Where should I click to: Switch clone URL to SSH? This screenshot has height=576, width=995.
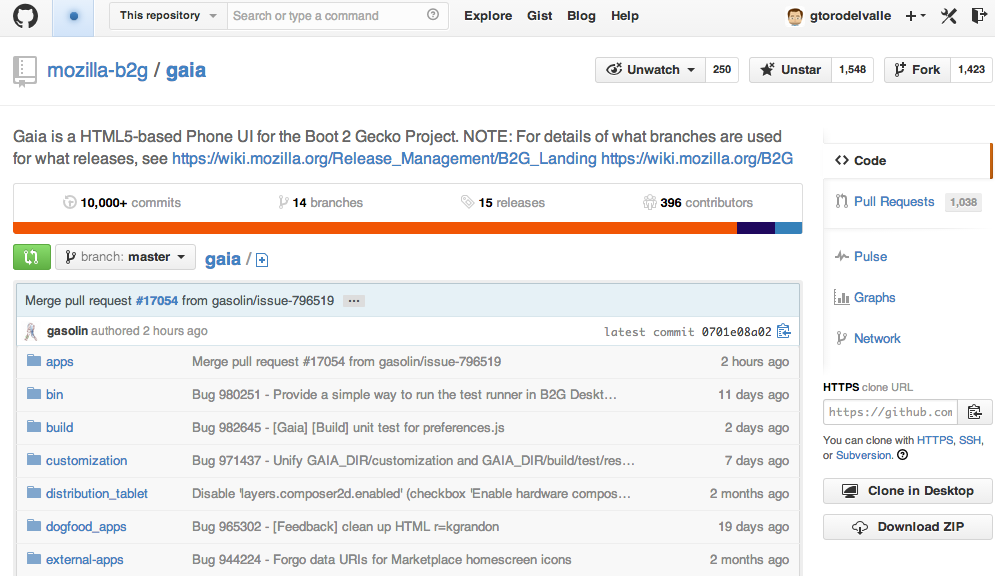(x=970, y=440)
